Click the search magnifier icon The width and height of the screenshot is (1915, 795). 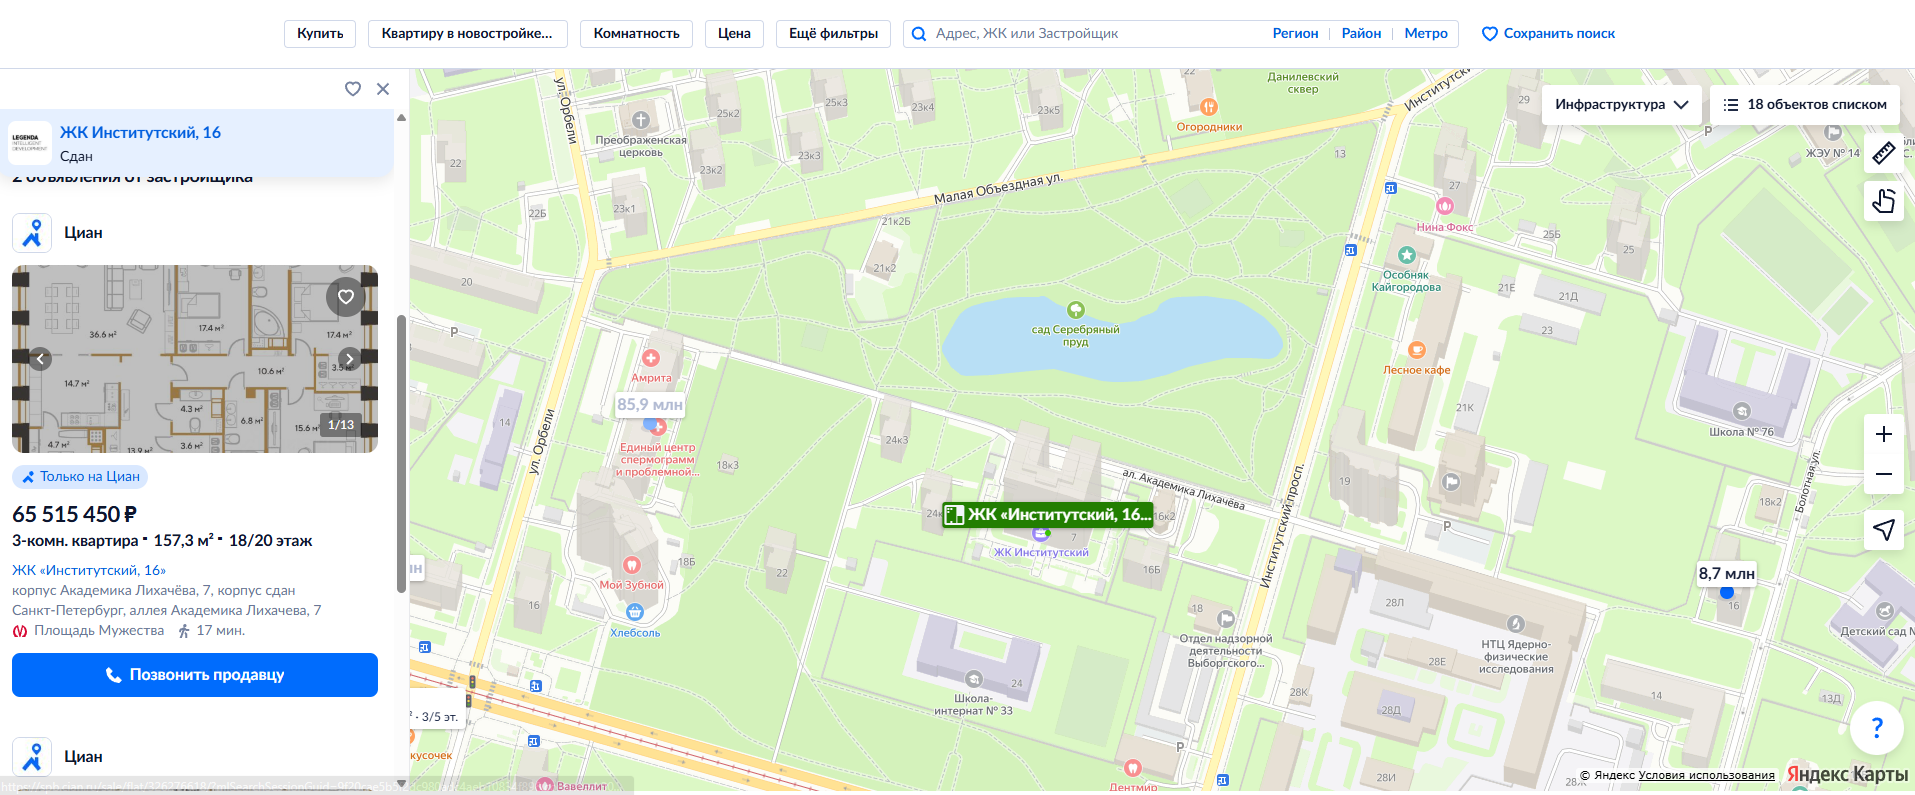919,34
